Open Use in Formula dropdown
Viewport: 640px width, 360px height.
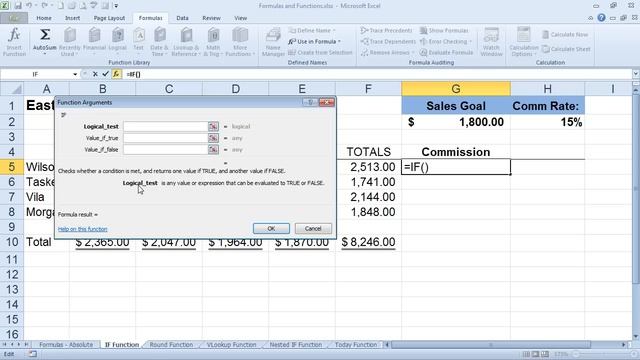click(x=314, y=42)
